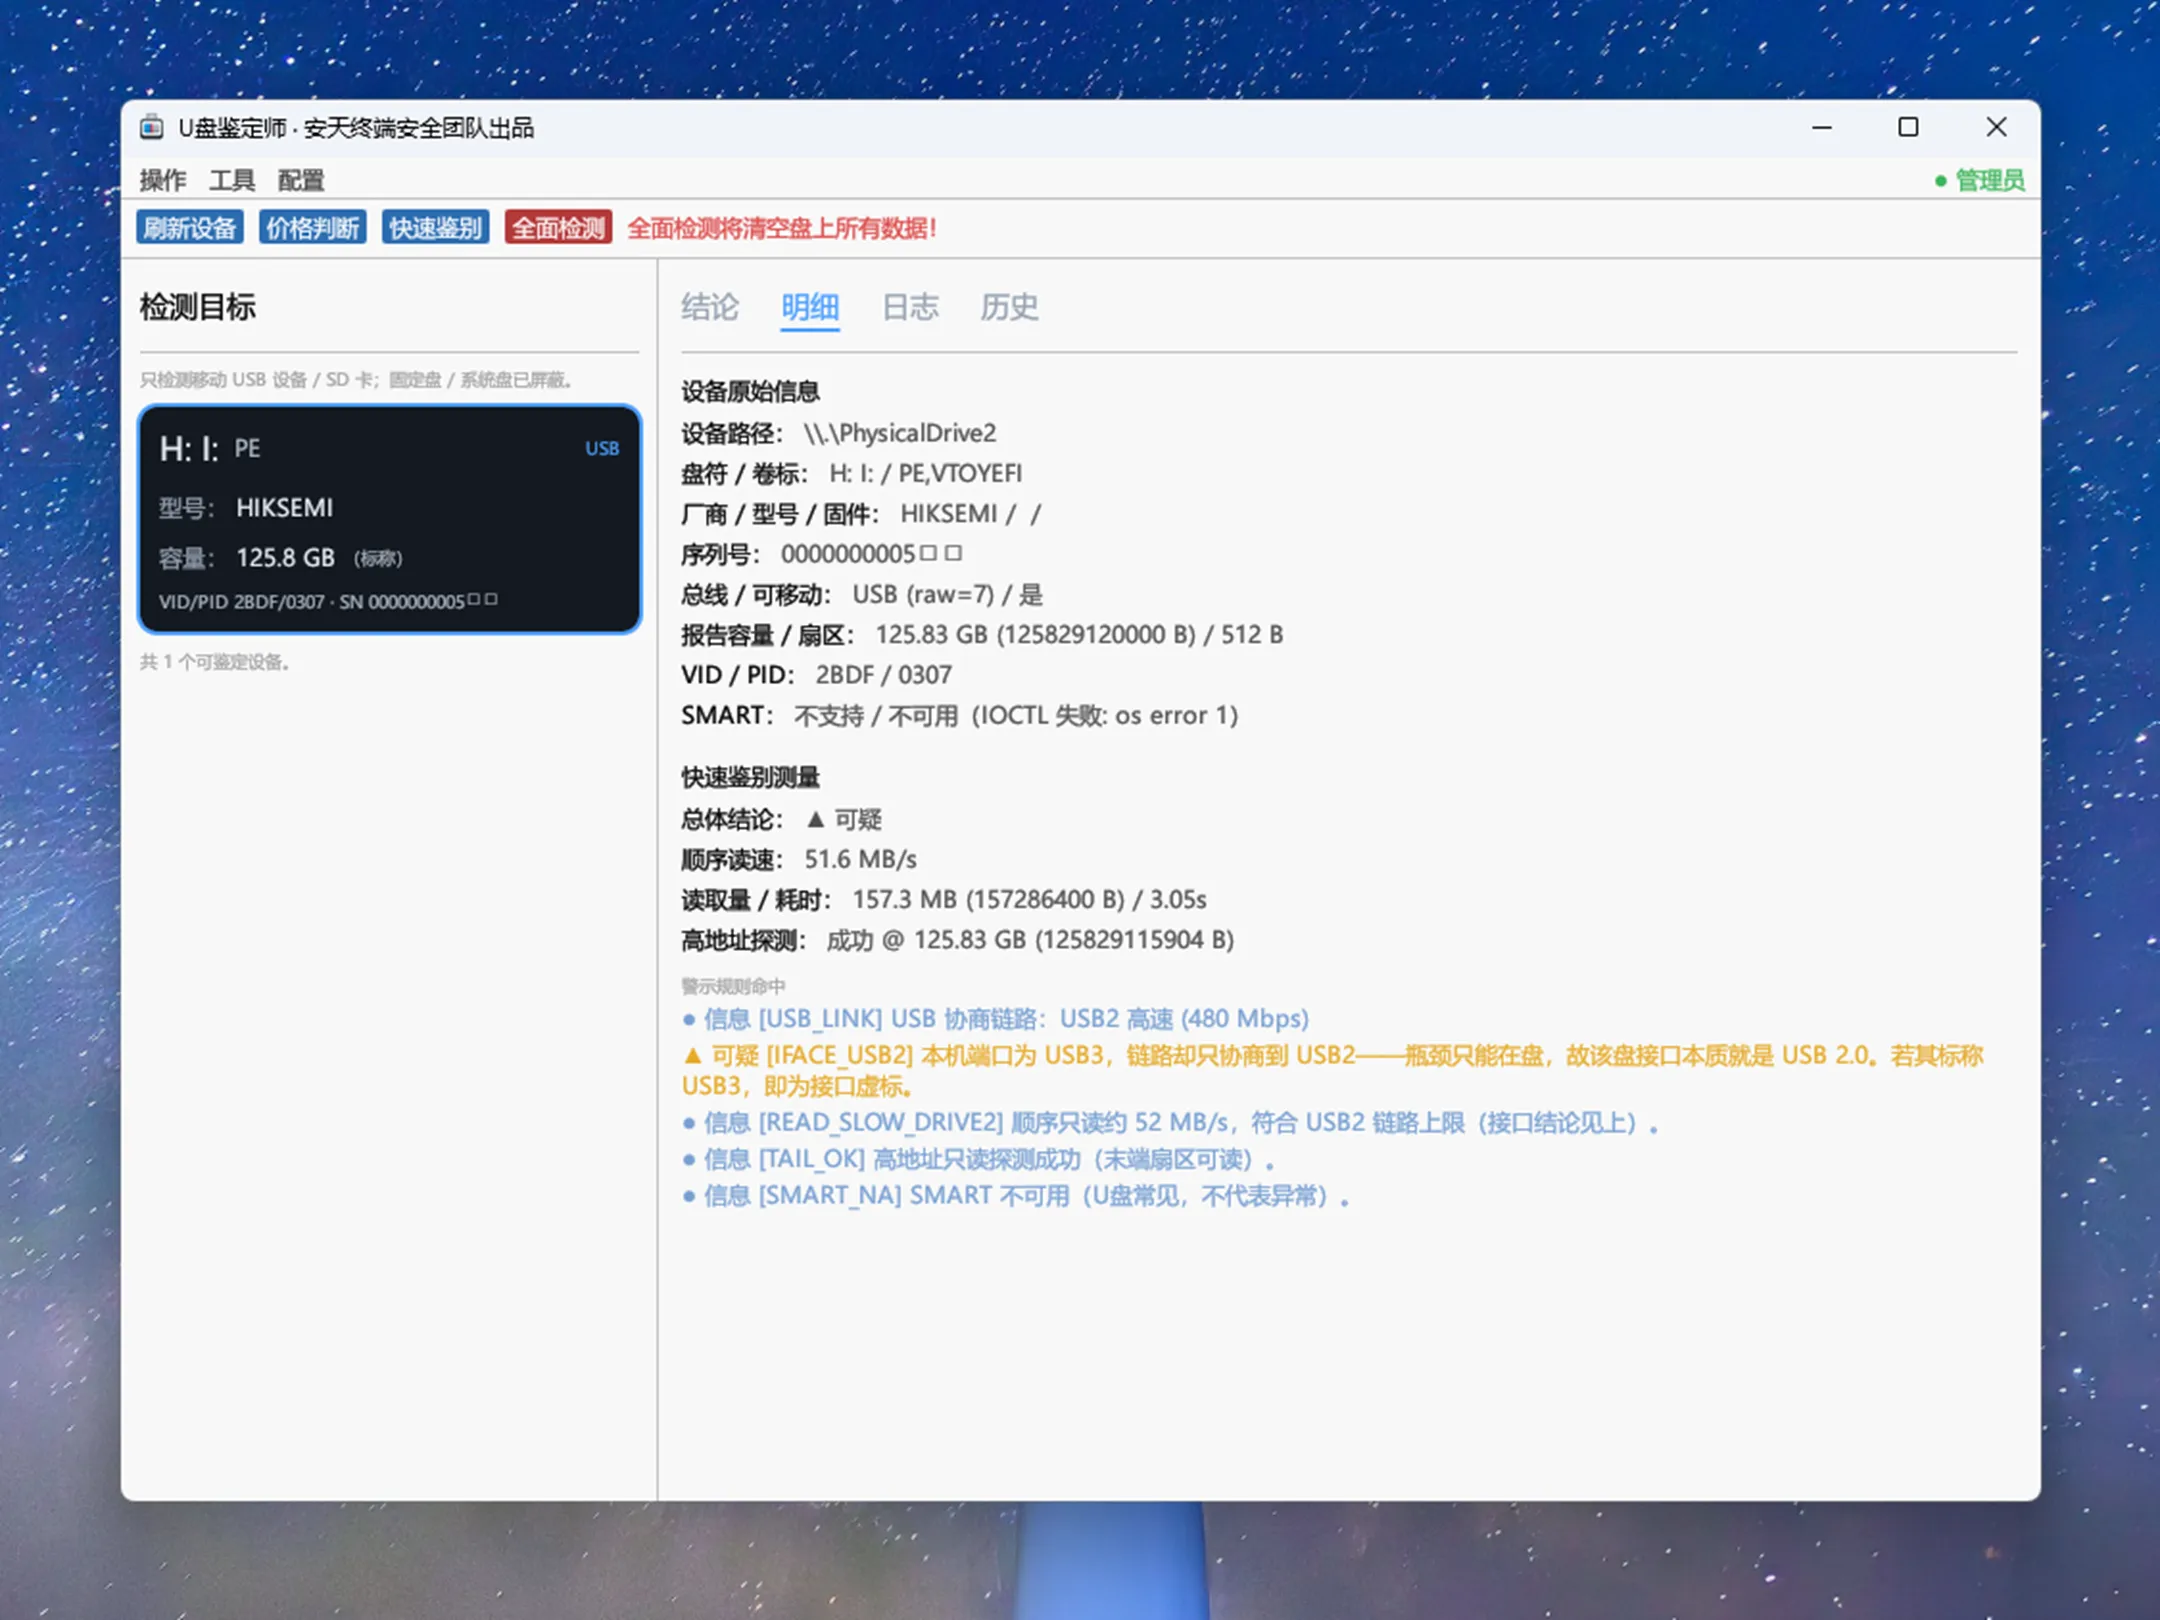
Task: Click the 总线 / 可移动 USB (raw=7) line
Action: click(862, 595)
